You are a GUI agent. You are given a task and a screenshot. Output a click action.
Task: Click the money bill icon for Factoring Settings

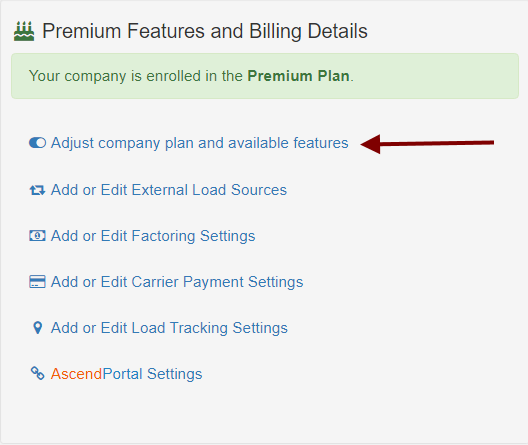37,236
